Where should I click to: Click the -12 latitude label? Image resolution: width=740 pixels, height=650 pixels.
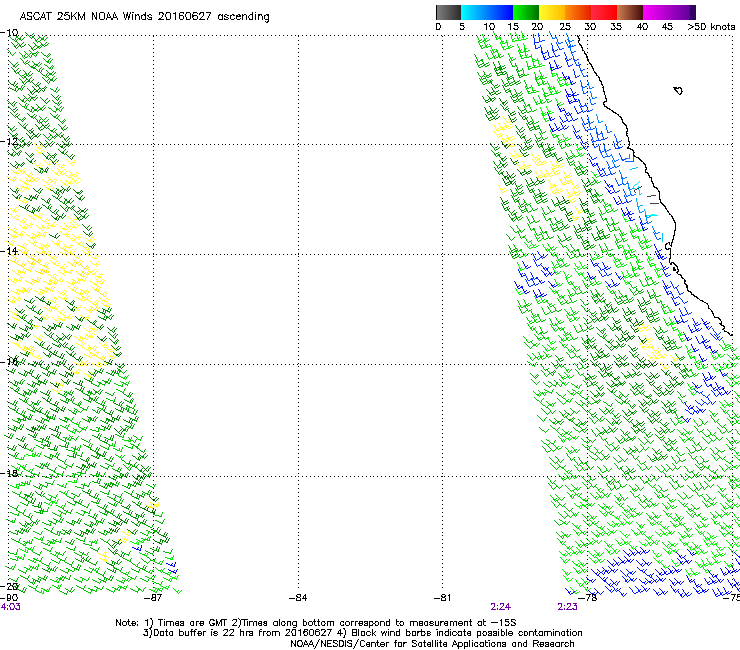click(x=9, y=141)
